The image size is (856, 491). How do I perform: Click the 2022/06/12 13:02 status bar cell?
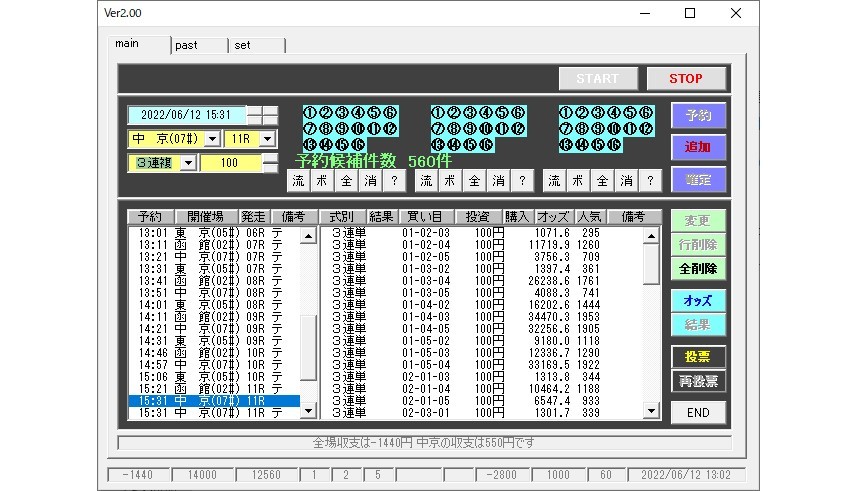(686, 475)
